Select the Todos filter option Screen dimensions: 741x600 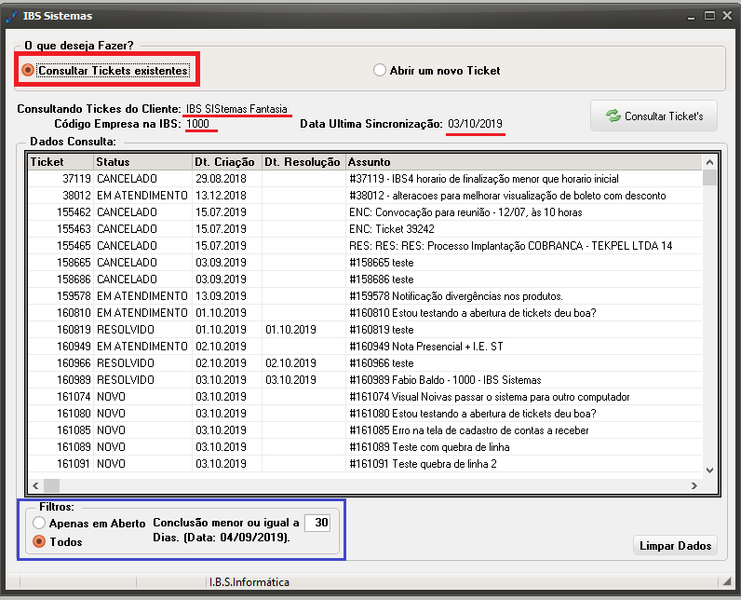coord(58,541)
